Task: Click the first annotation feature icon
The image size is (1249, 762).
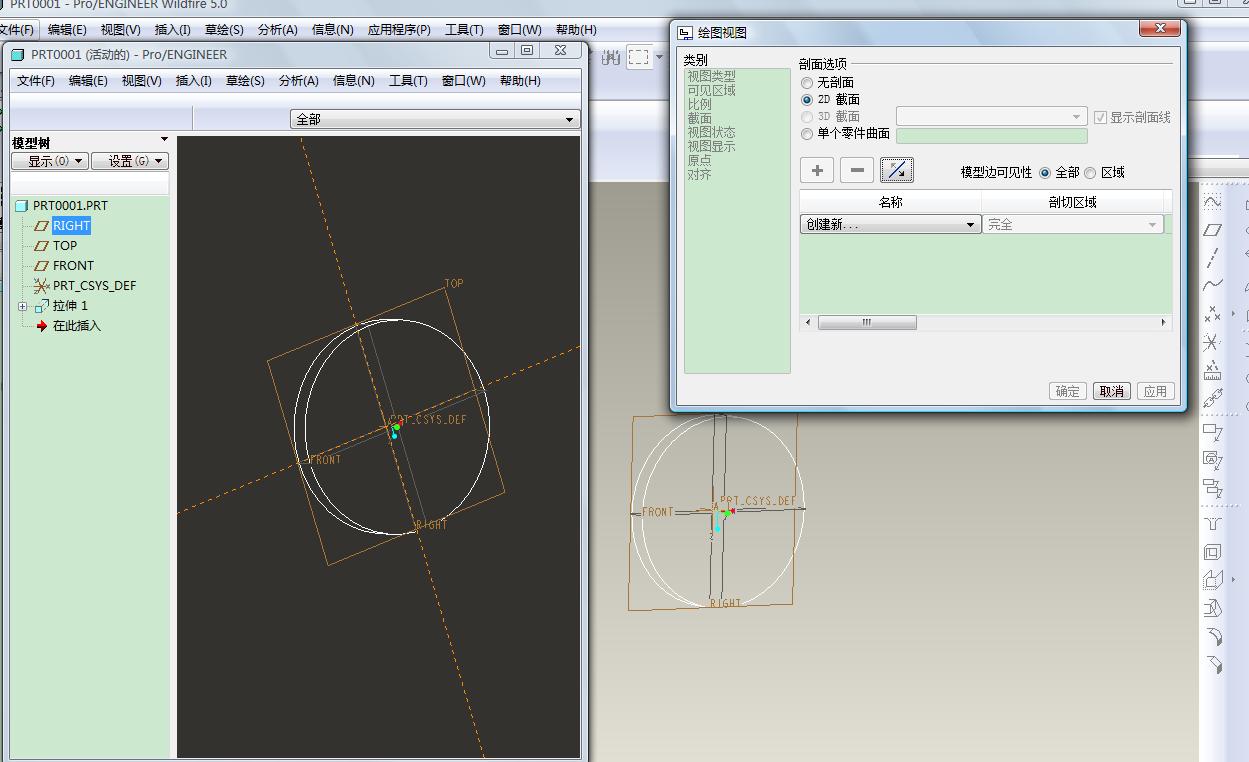Action: [x=1212, y=433]
